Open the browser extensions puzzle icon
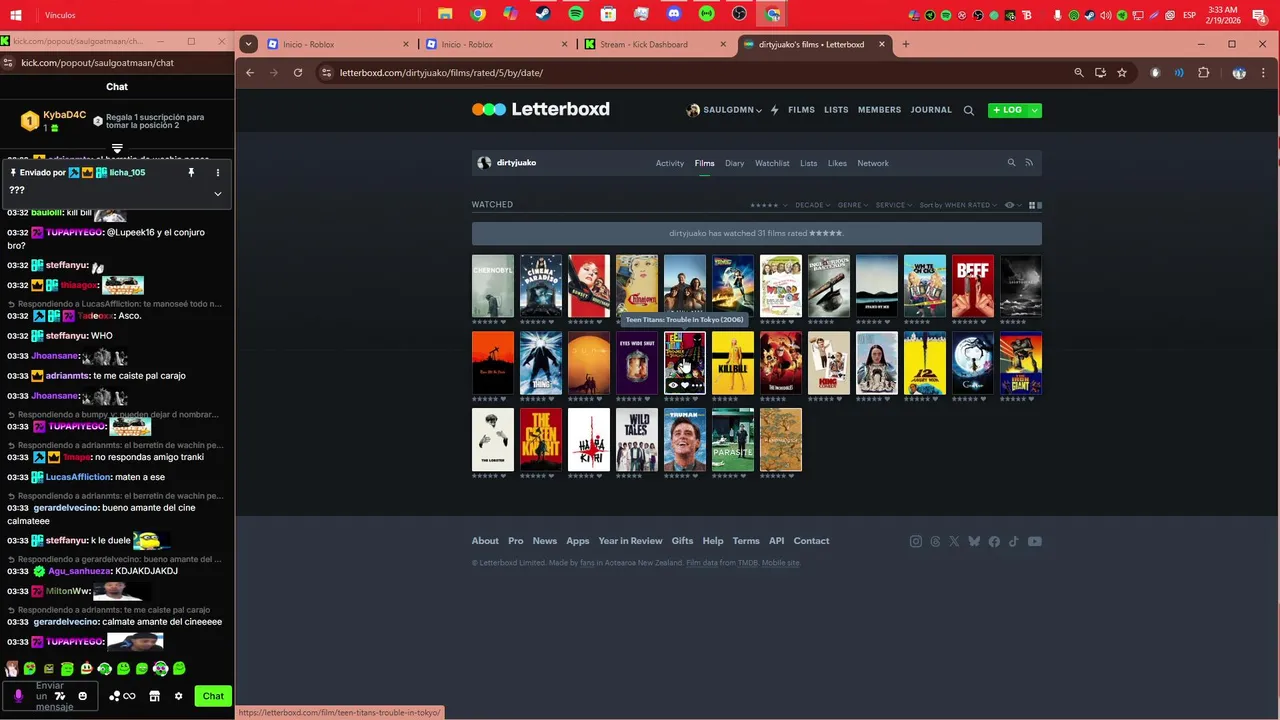Image resolution: width=1280 pixels, height=720 pixels. pos(1203,73)
